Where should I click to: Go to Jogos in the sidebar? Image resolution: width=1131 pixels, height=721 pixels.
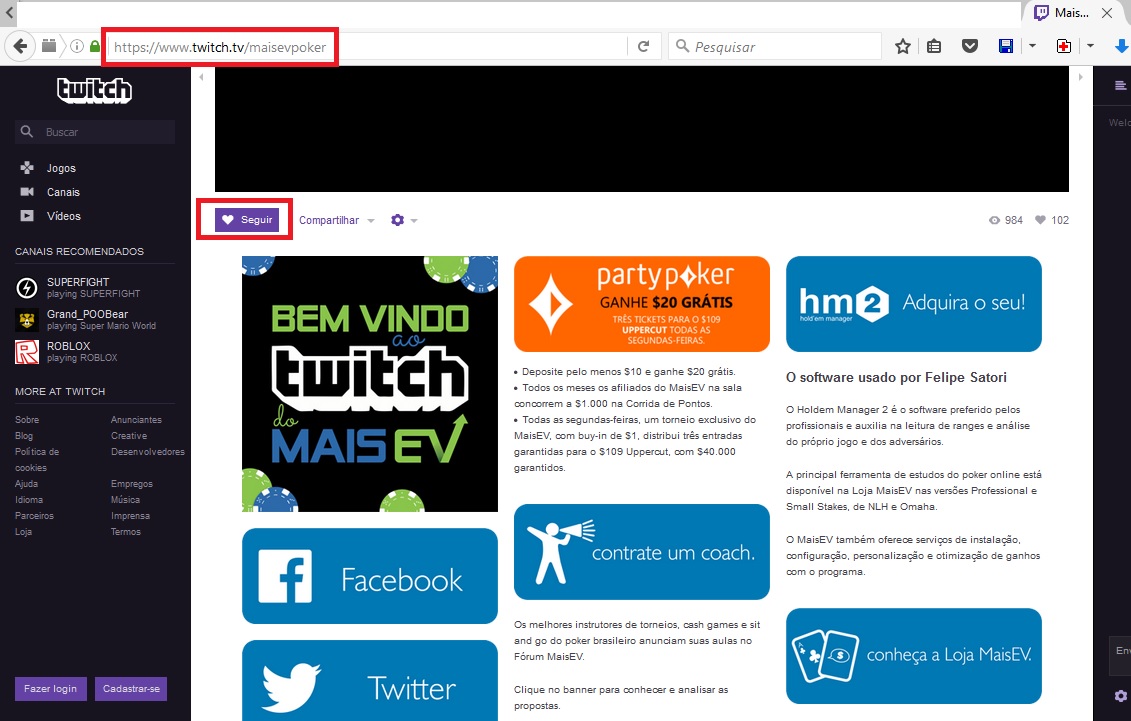point(61,168)
